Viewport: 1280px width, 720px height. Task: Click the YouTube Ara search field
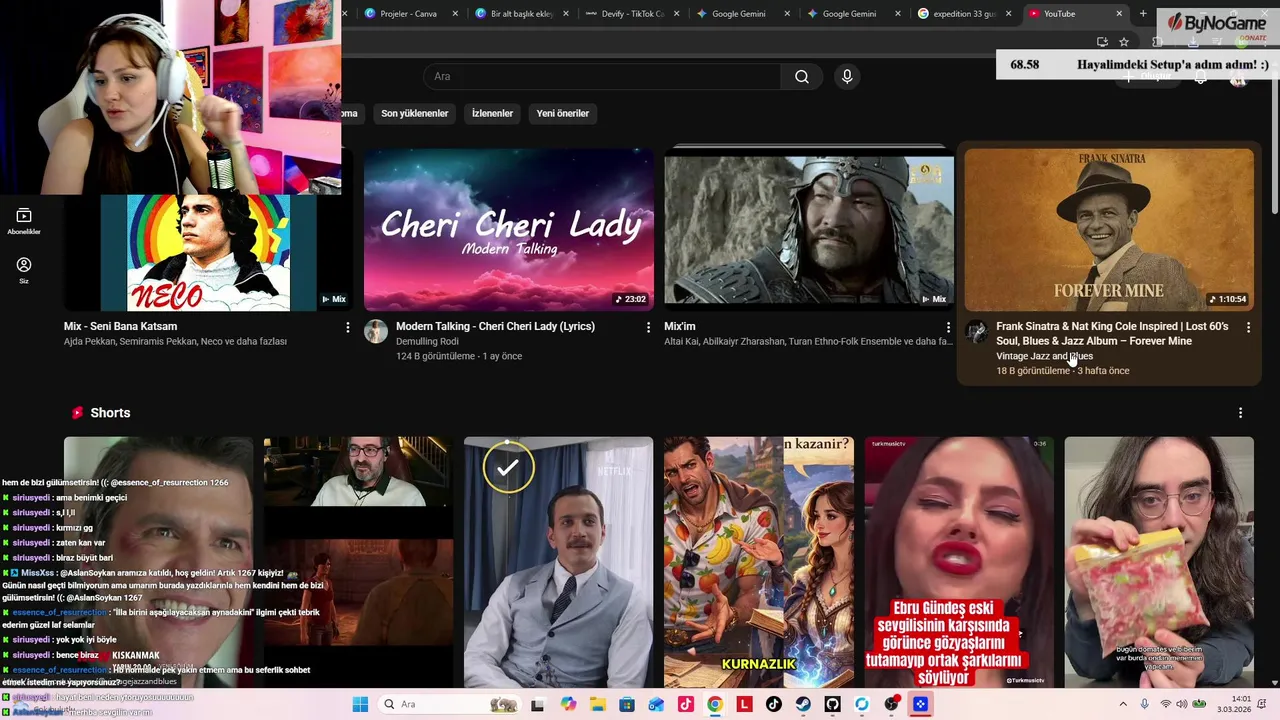[602, 77]
